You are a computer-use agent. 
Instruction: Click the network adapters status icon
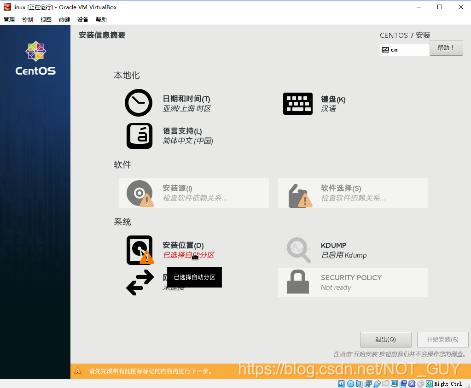pos(368,384)
